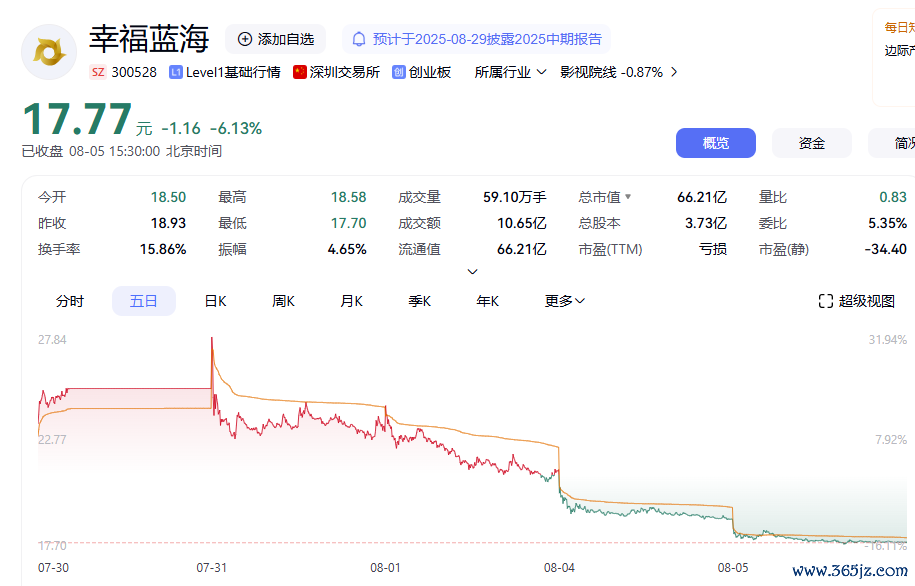This screenshot has width=915, height=586.
Task: Click the L1 Level1 badge icon
Action: click(176, 72)
